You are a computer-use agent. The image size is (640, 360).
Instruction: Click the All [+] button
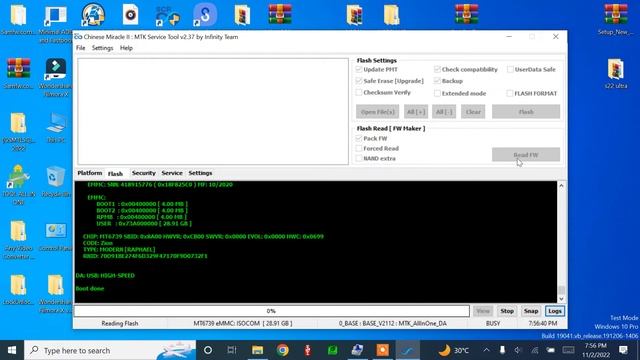416,112
